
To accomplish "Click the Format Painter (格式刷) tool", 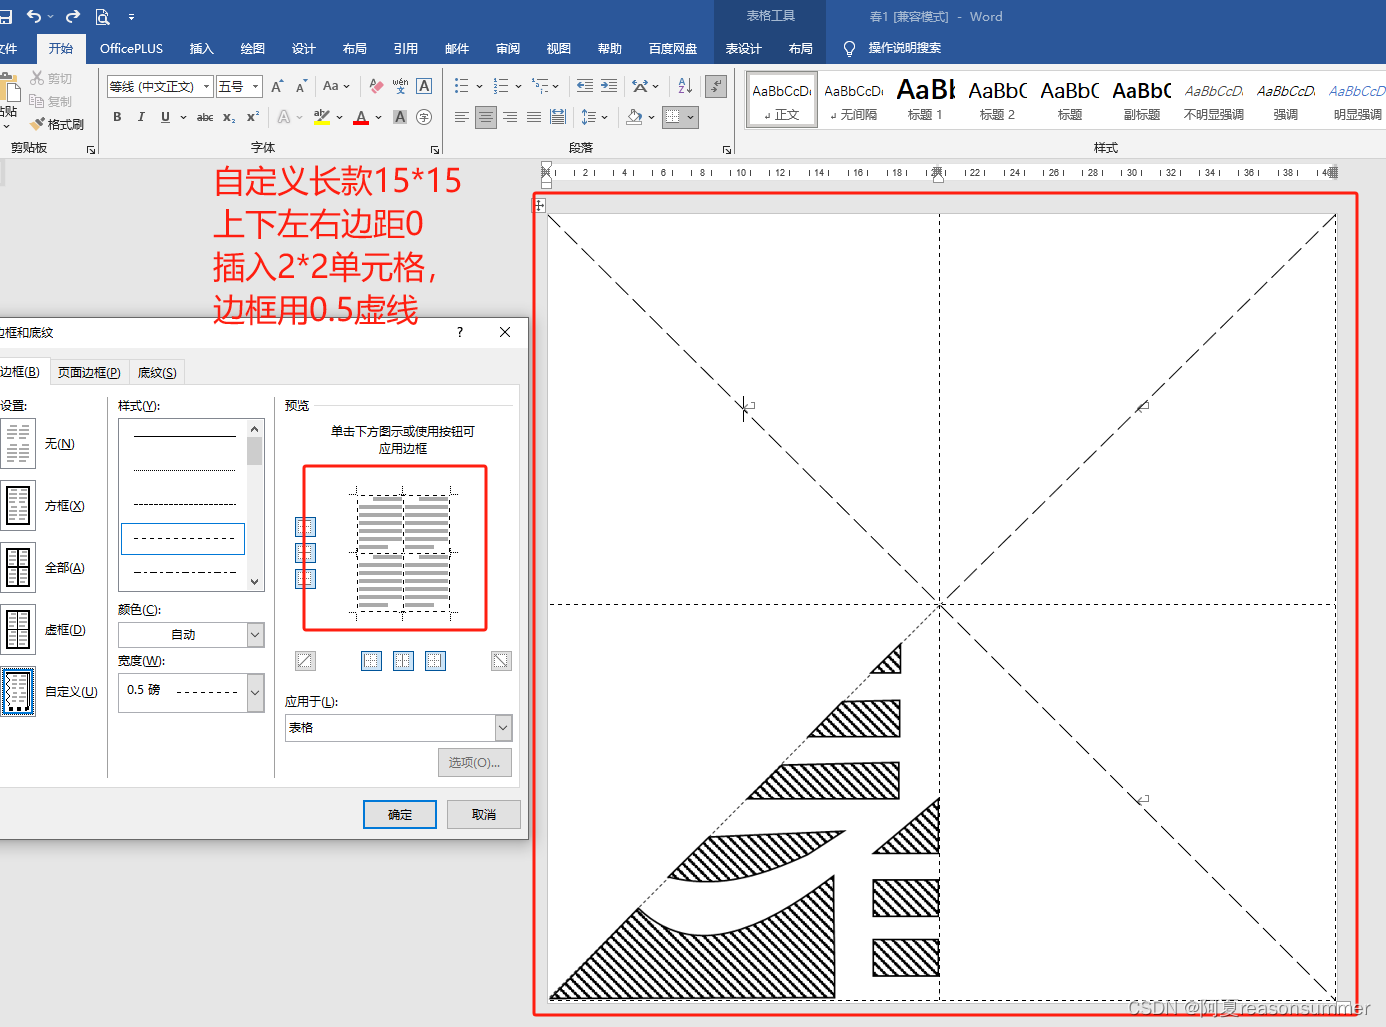I will [x=57, y=124].
